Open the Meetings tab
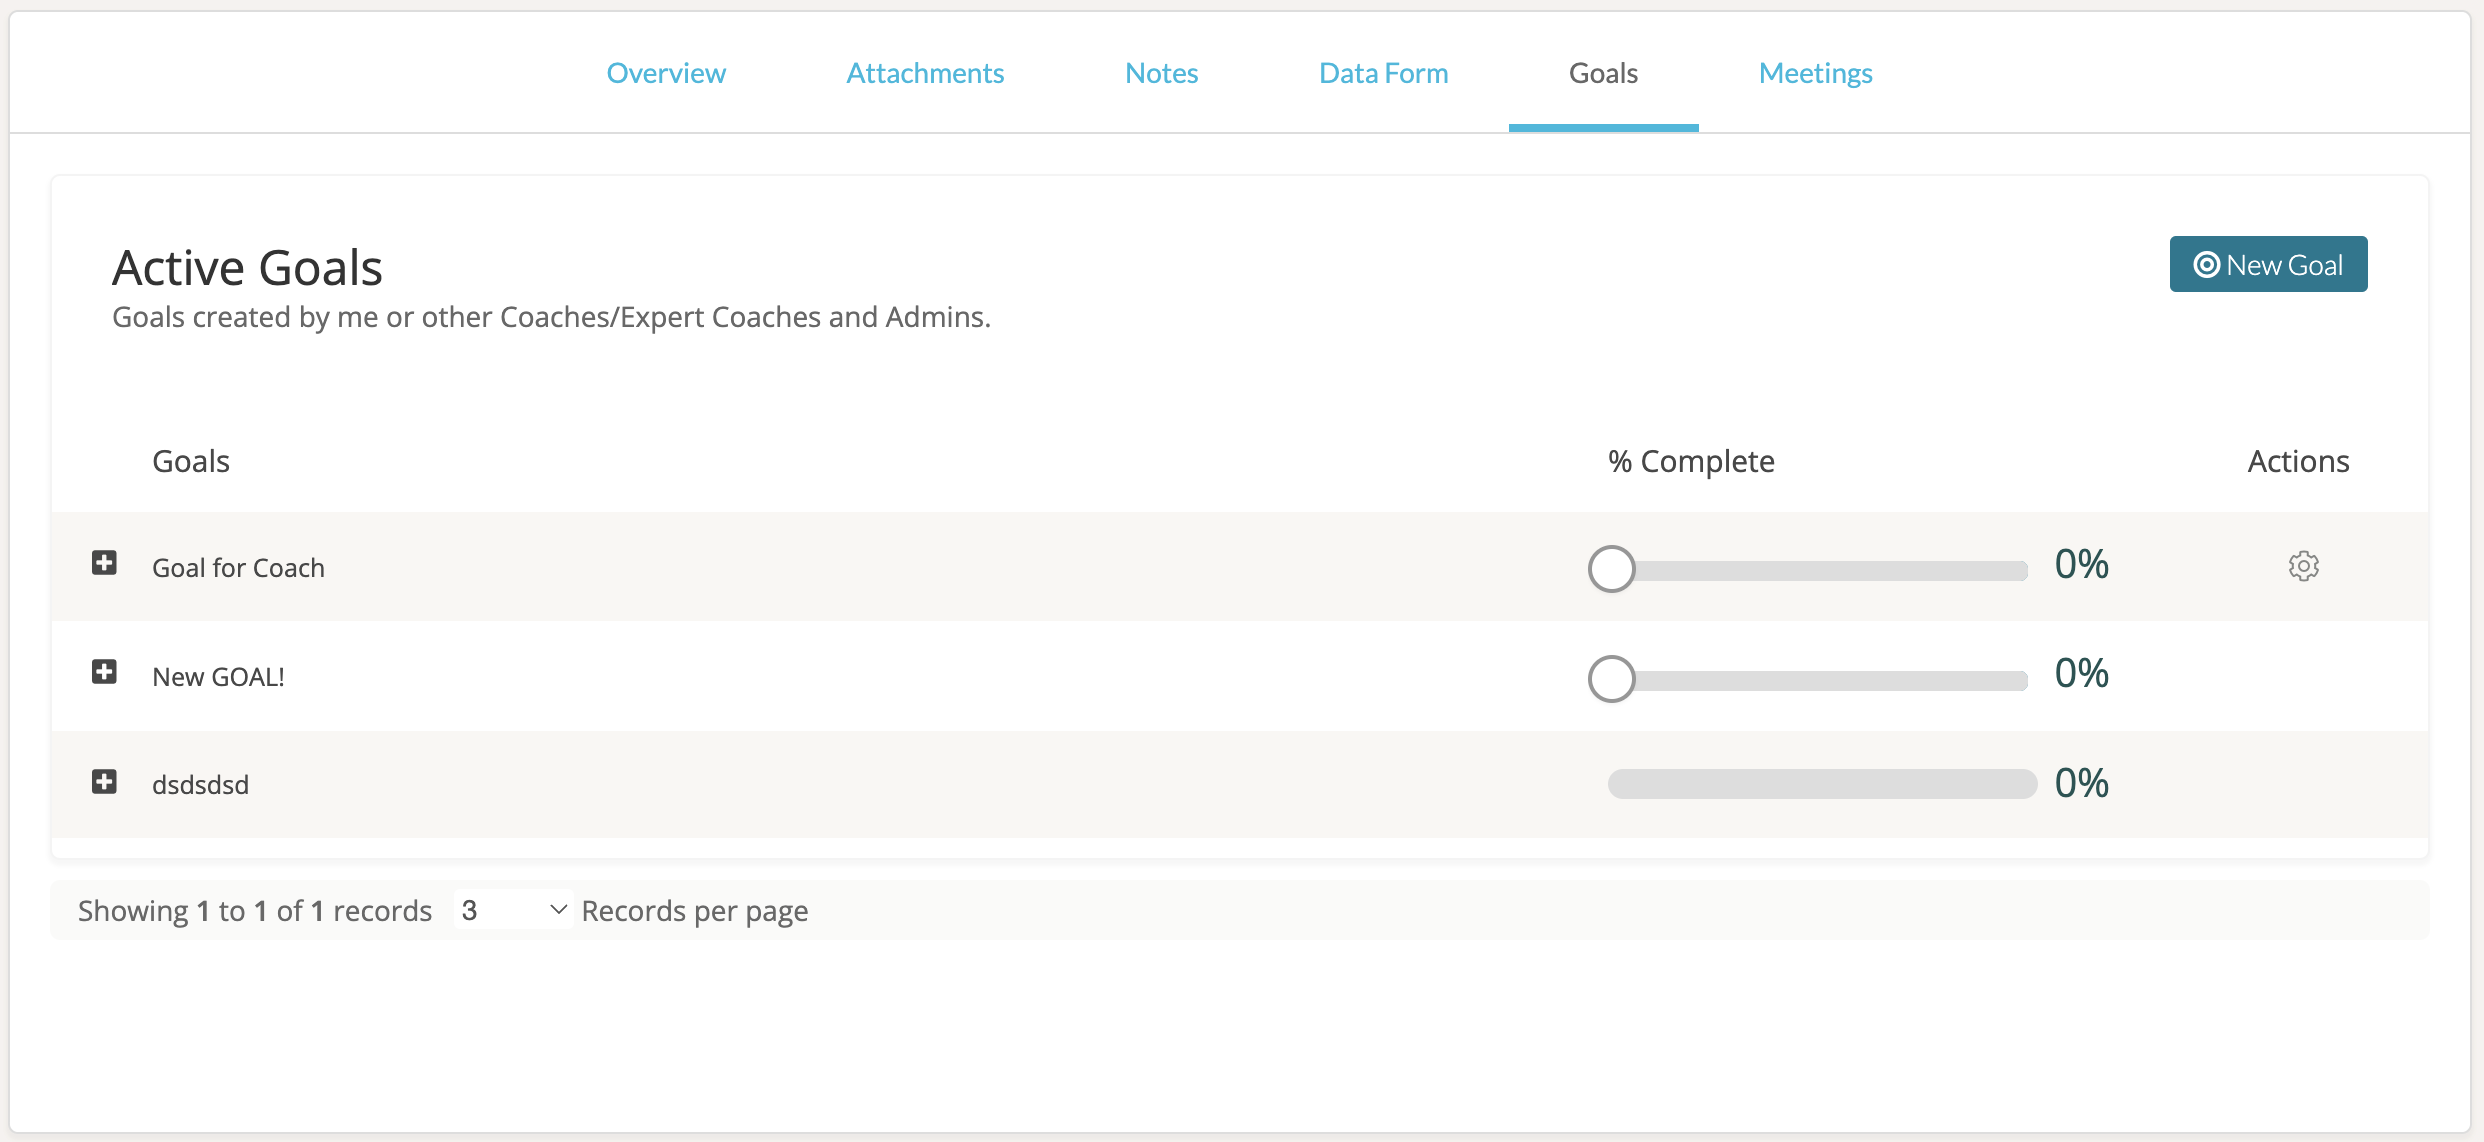This screenshot has width=2484, height=1142. coord(1815,73)
